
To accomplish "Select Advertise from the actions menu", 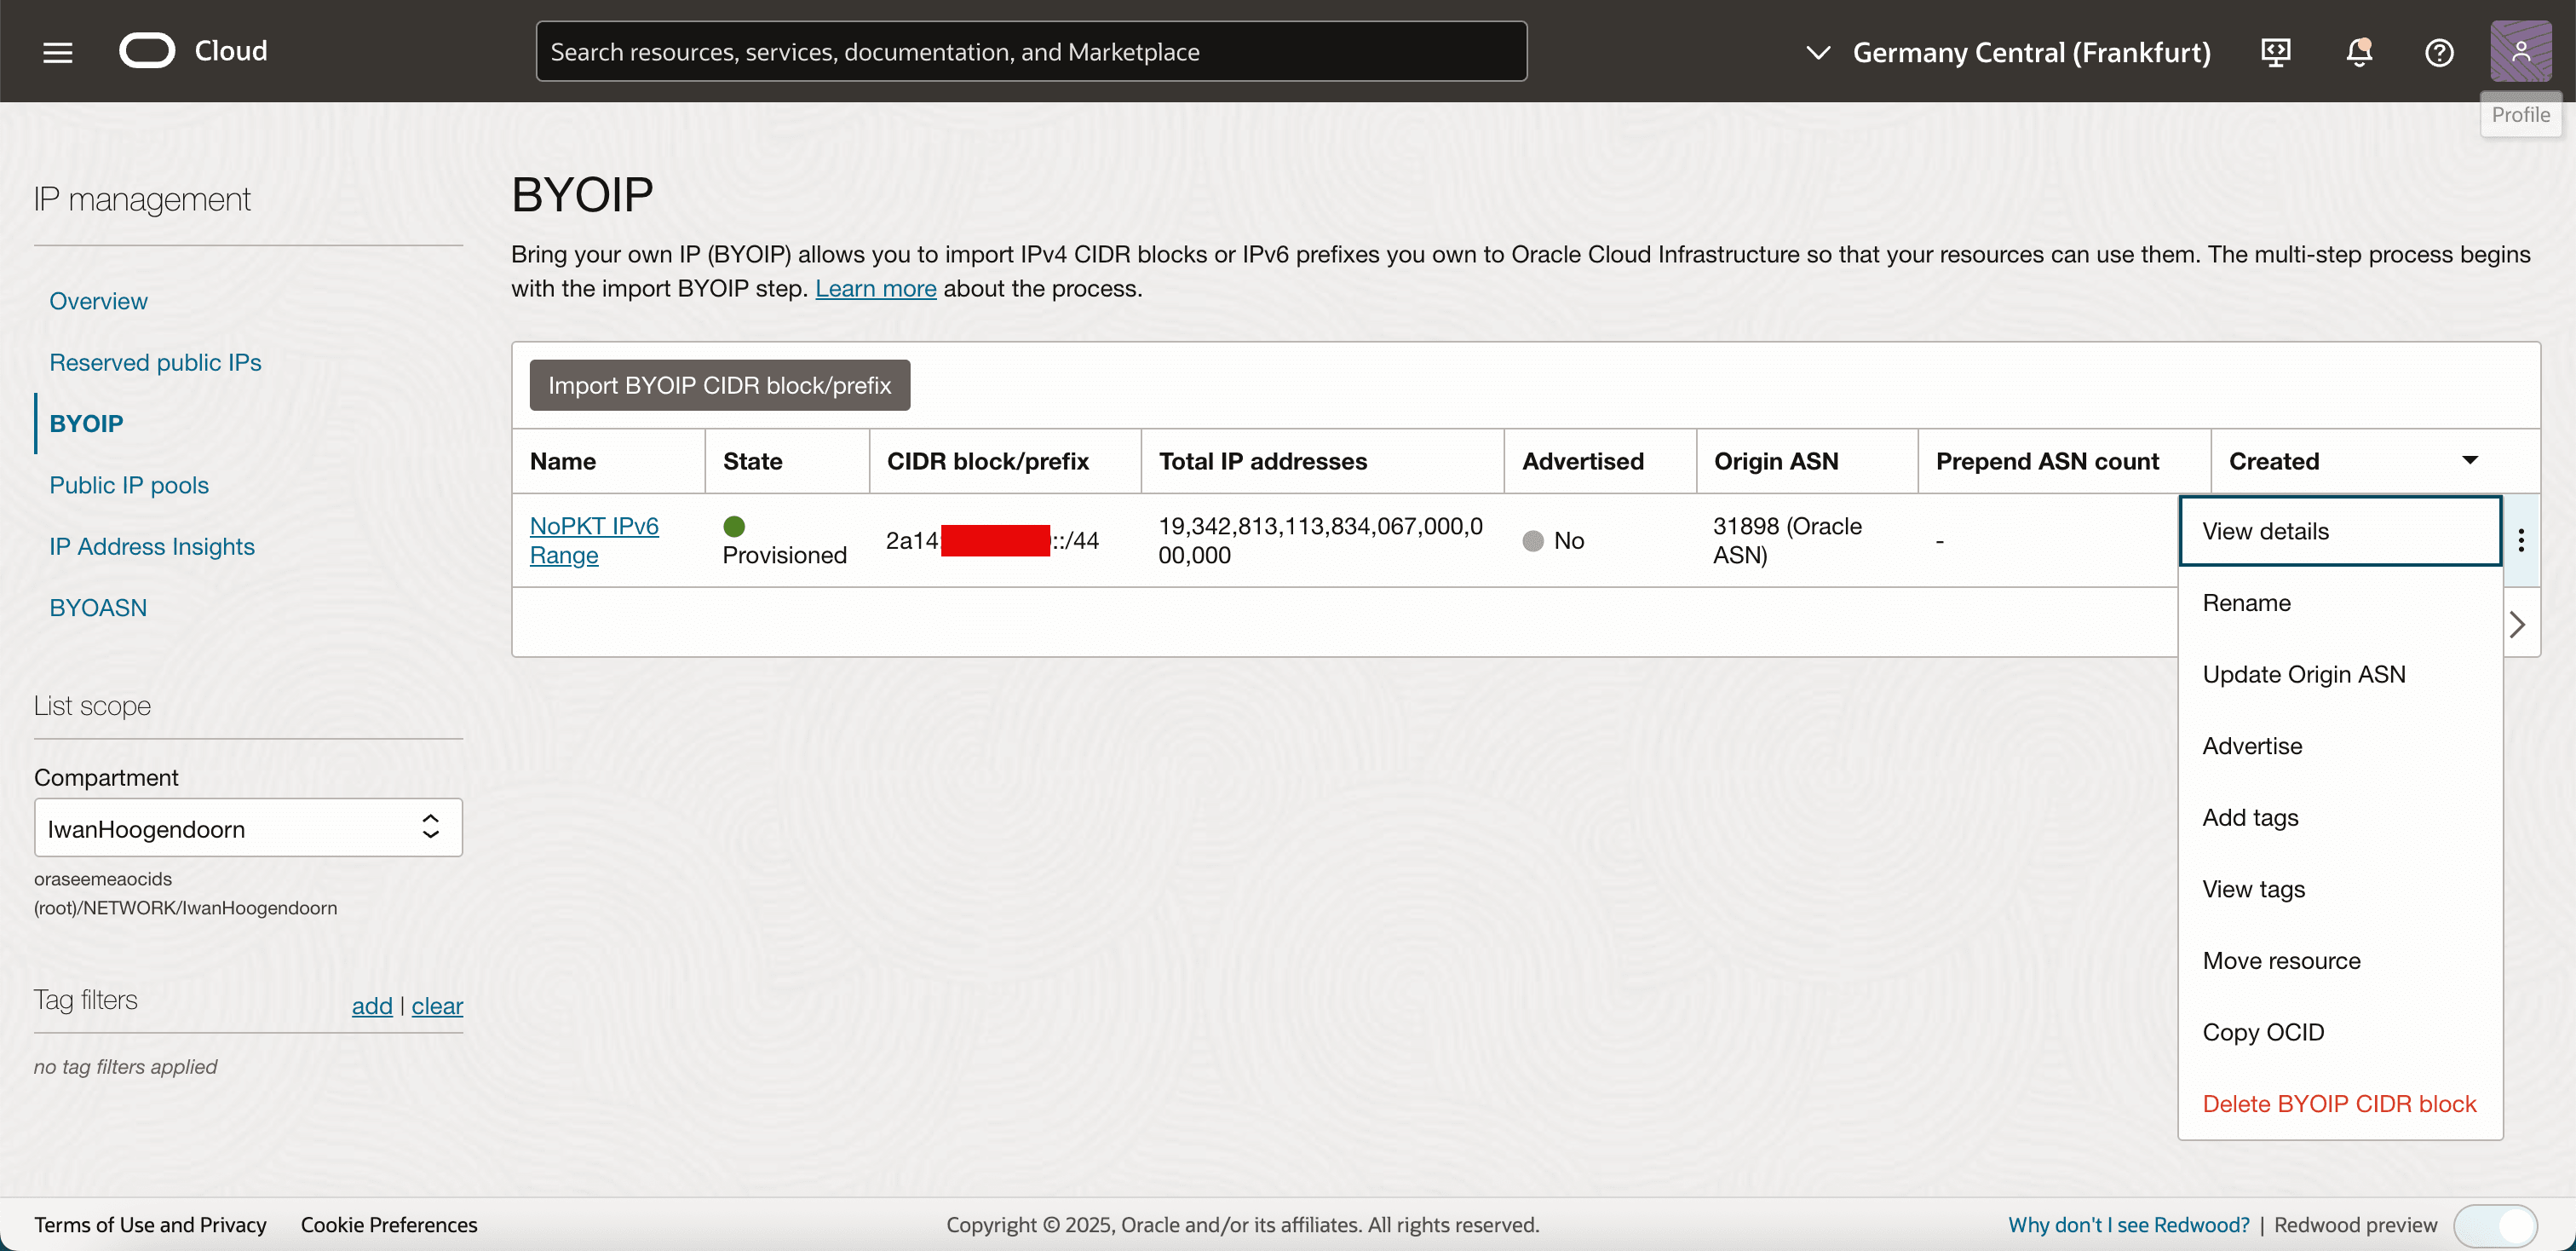I will click(2251, 746).
